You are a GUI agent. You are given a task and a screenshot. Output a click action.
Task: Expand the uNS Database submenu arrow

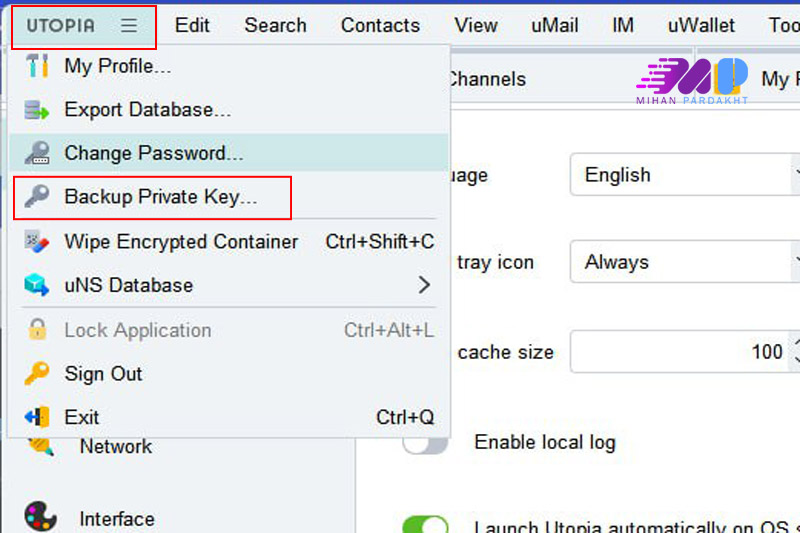click(424, 286)
